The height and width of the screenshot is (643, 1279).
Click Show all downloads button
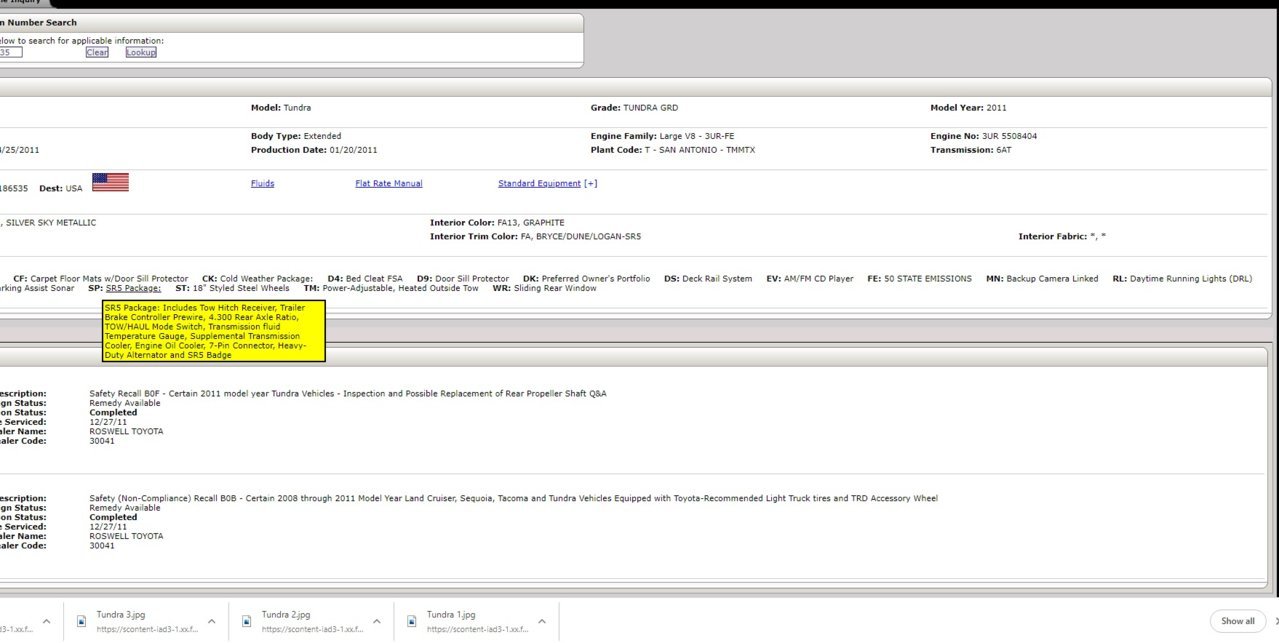pos(1237,621)
